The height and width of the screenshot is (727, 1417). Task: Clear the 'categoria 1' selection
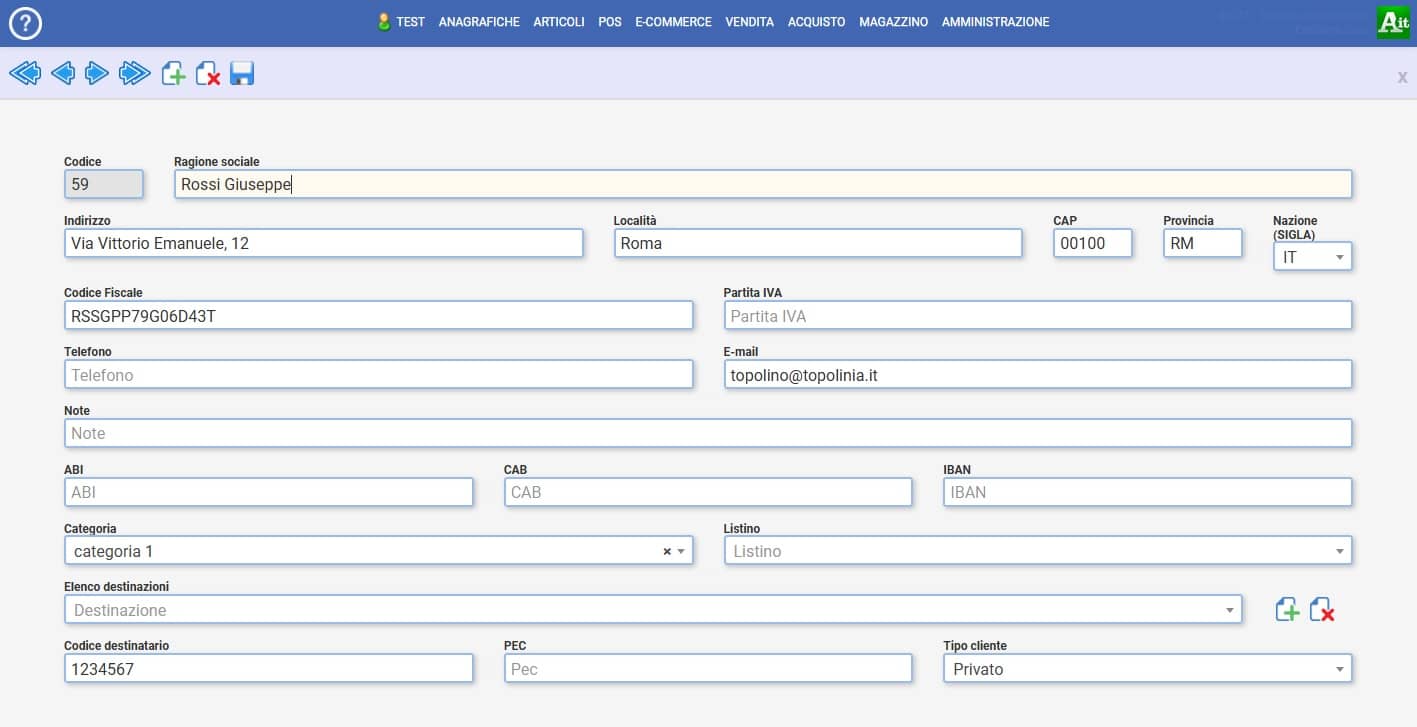[667, 552]
